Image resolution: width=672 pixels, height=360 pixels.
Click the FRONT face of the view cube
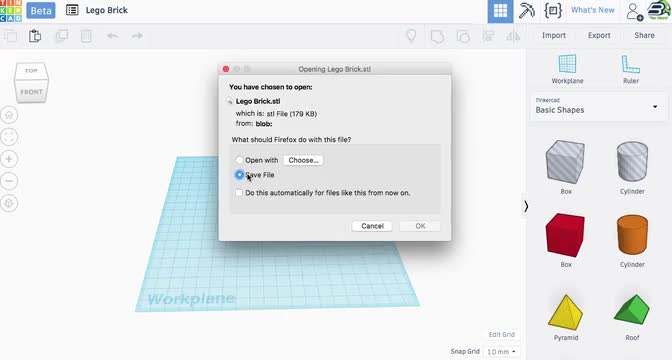(31, 91)
